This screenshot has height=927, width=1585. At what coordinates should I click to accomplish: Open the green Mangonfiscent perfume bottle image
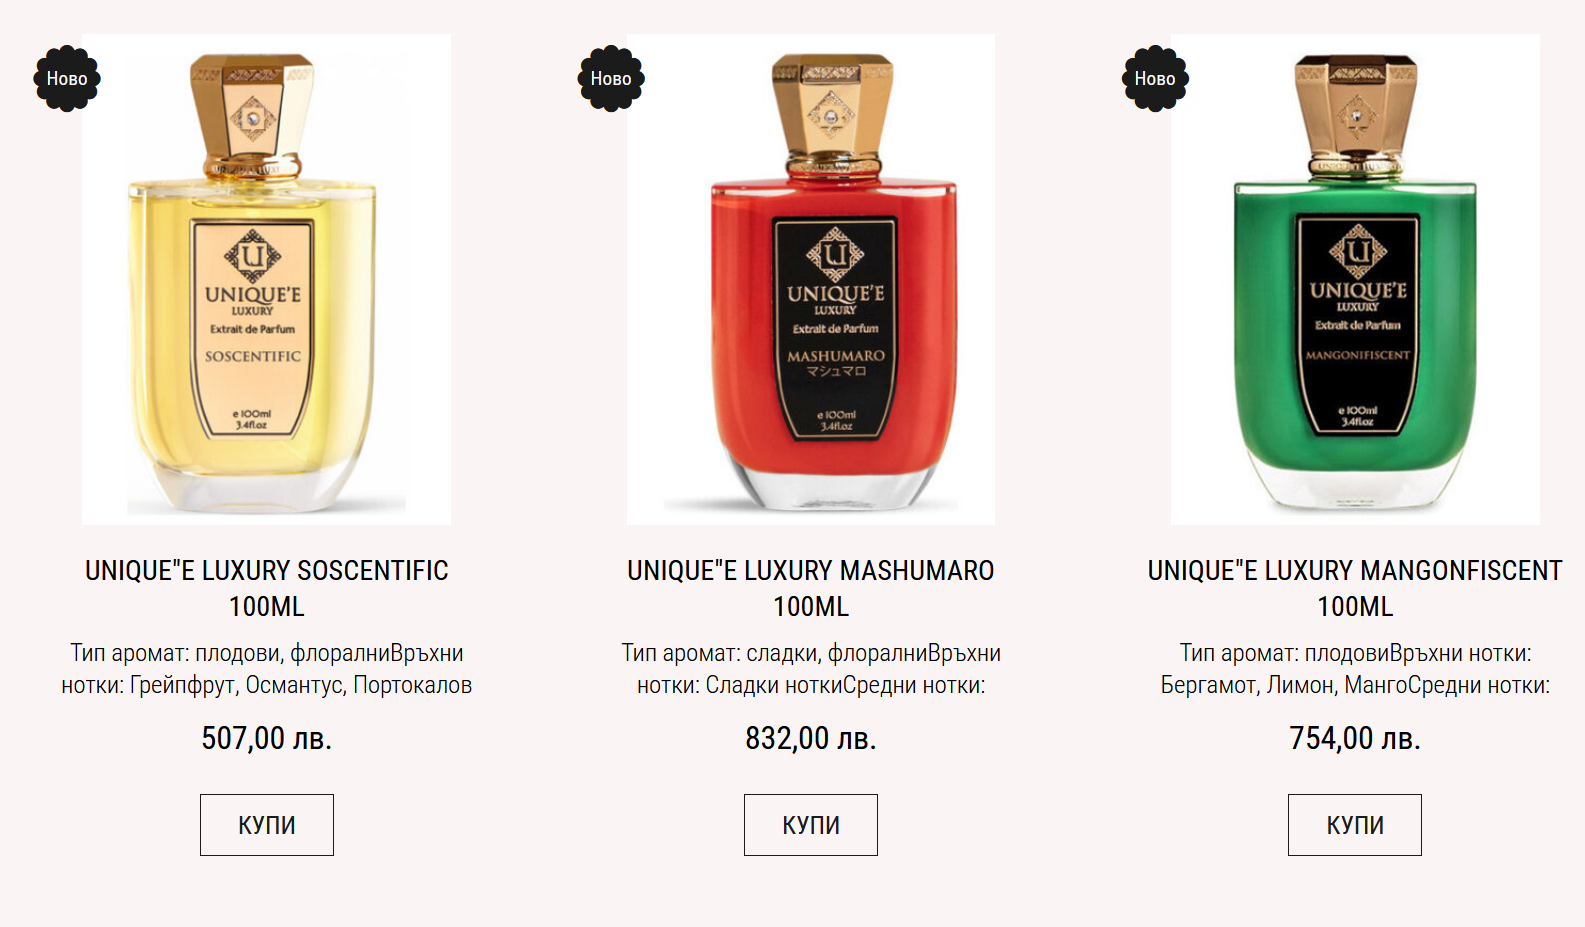coord(1355,279)
